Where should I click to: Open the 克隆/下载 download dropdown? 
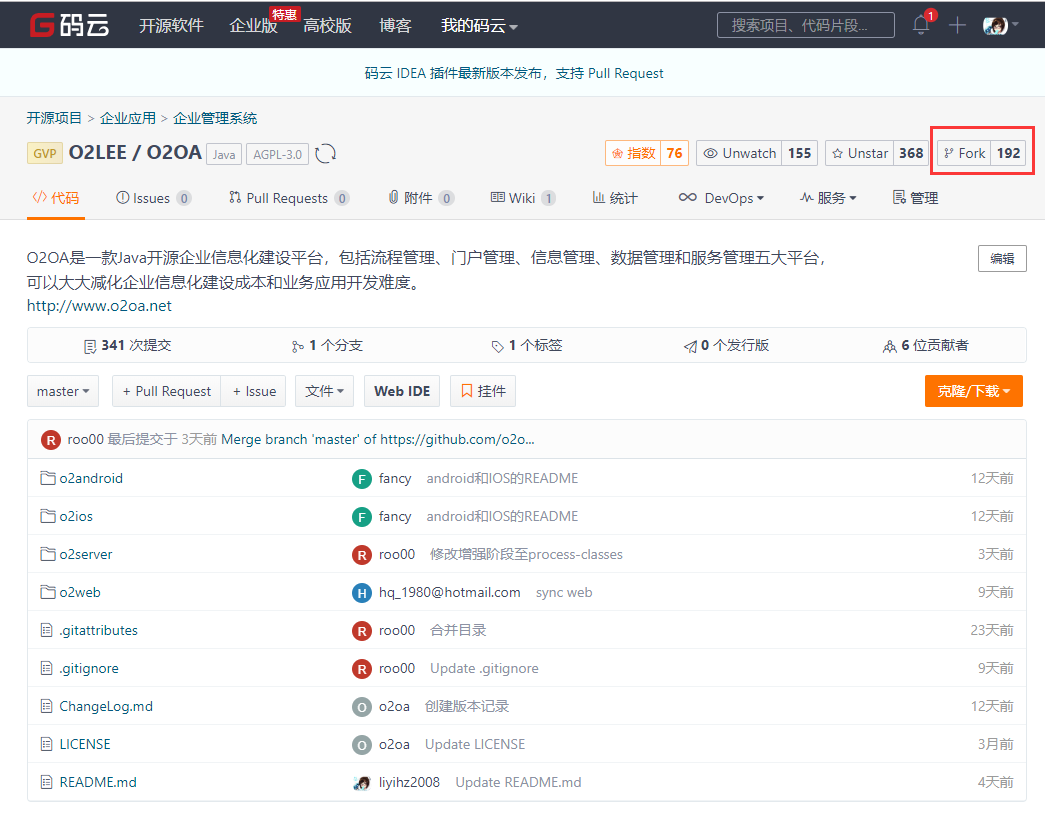point(972,390)
